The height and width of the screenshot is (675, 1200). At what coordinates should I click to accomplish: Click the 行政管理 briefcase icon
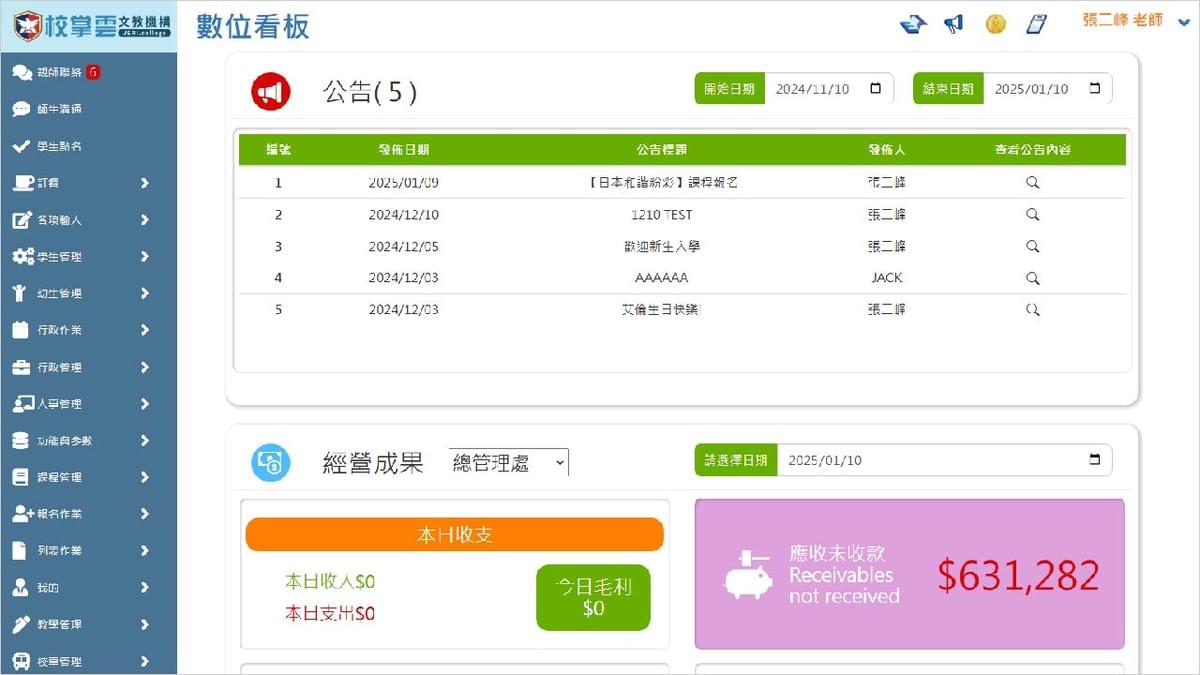tap(21, 367)
